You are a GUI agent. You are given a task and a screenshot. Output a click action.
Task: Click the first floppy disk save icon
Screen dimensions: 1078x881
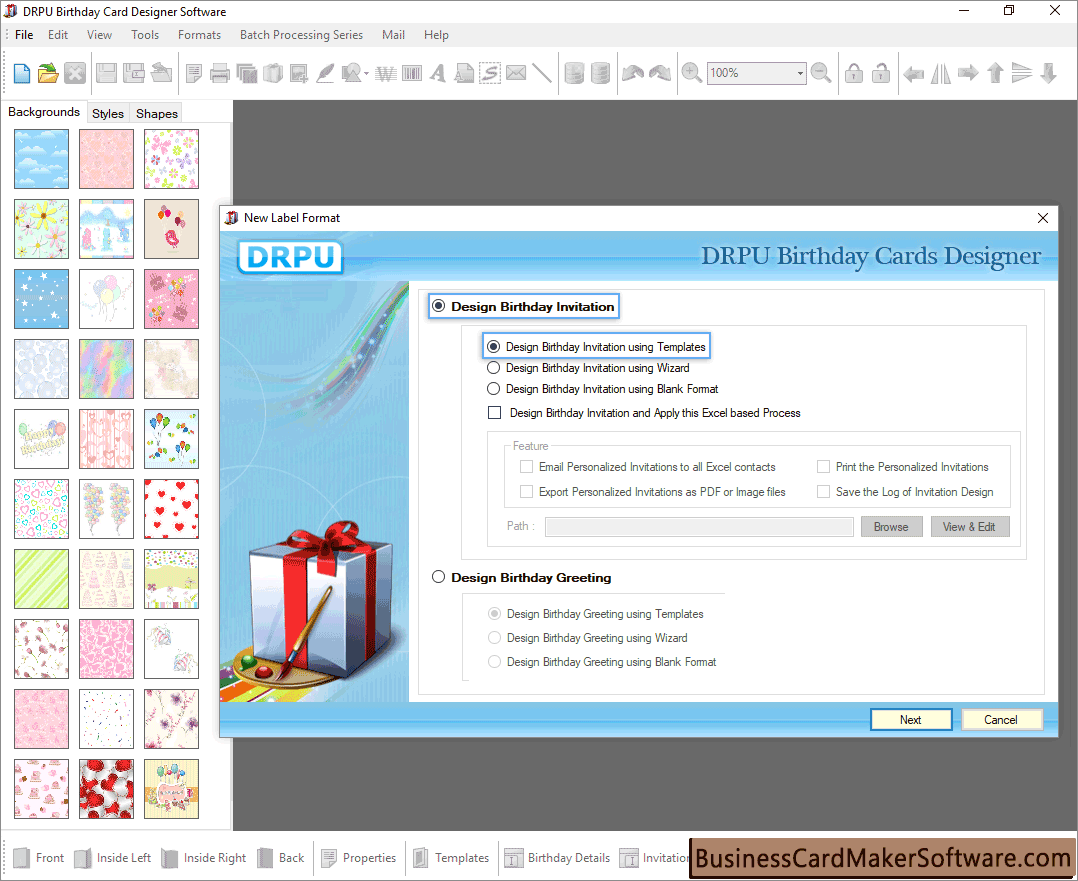pos(106,73)
